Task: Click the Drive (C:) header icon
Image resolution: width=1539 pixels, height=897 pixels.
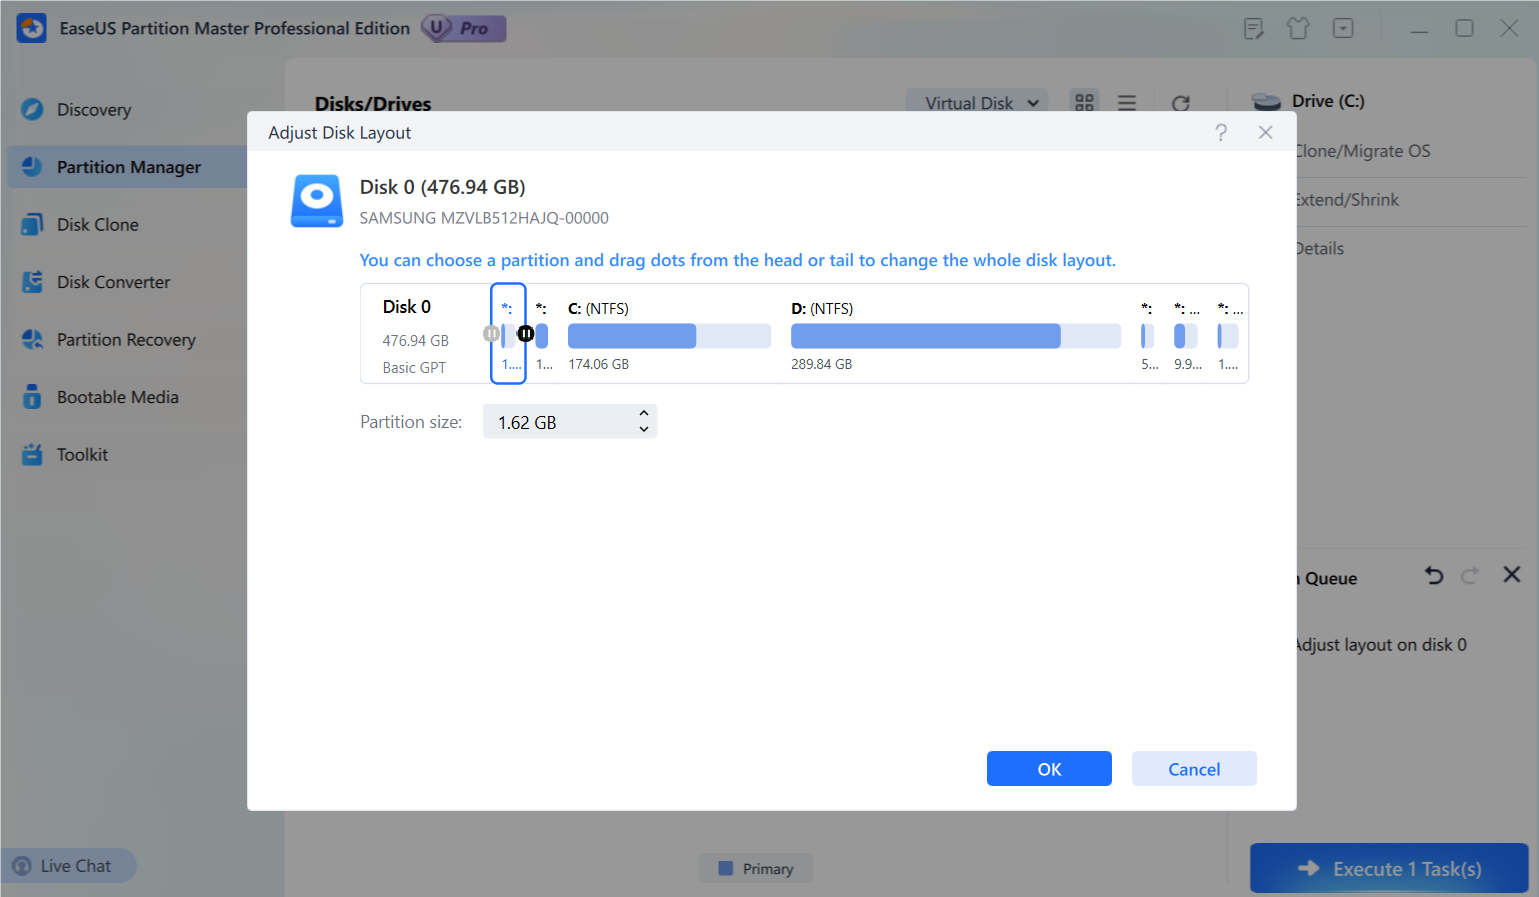Action: click(1267, 101)
